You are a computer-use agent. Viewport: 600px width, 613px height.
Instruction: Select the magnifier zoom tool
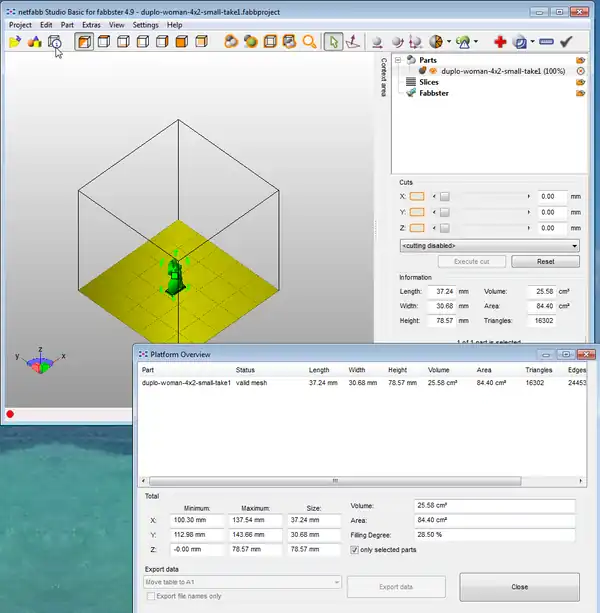(x=309, y=42)
